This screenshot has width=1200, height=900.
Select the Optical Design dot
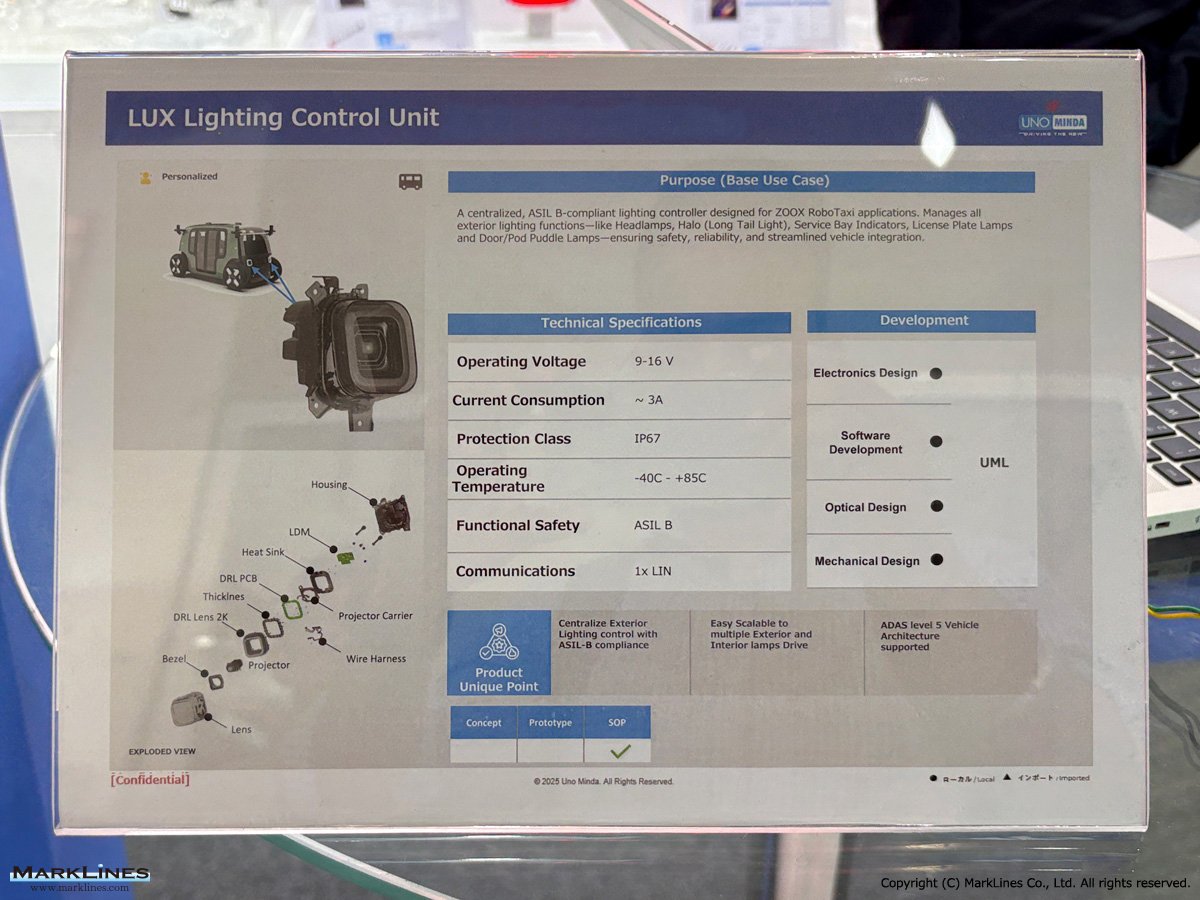[936, 506]
